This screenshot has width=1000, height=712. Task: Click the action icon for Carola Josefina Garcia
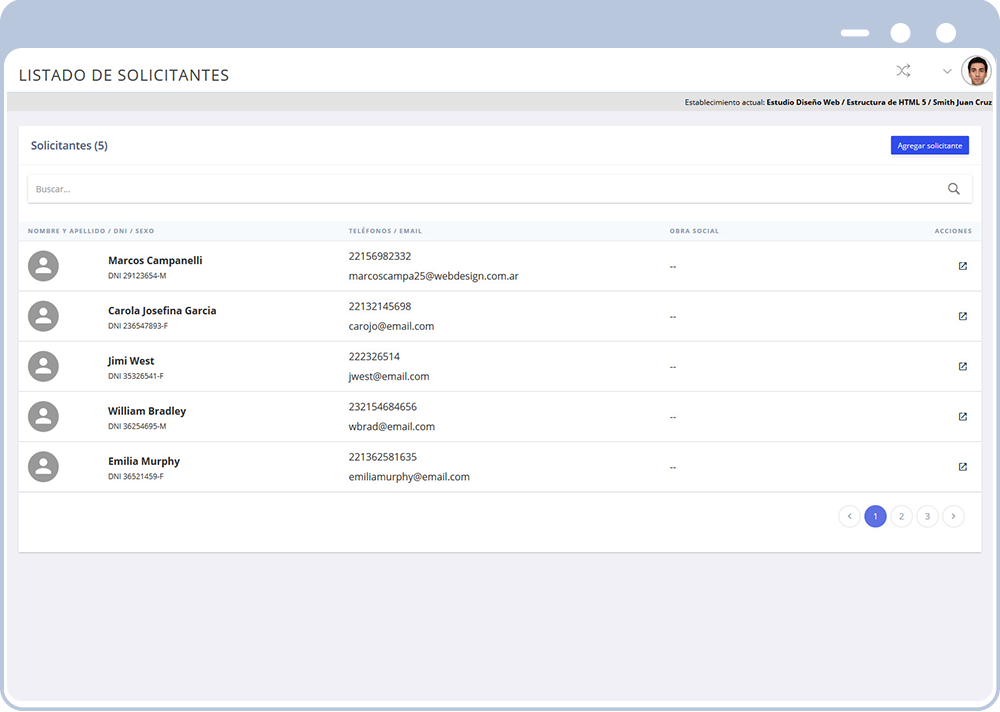click(962, 316)
